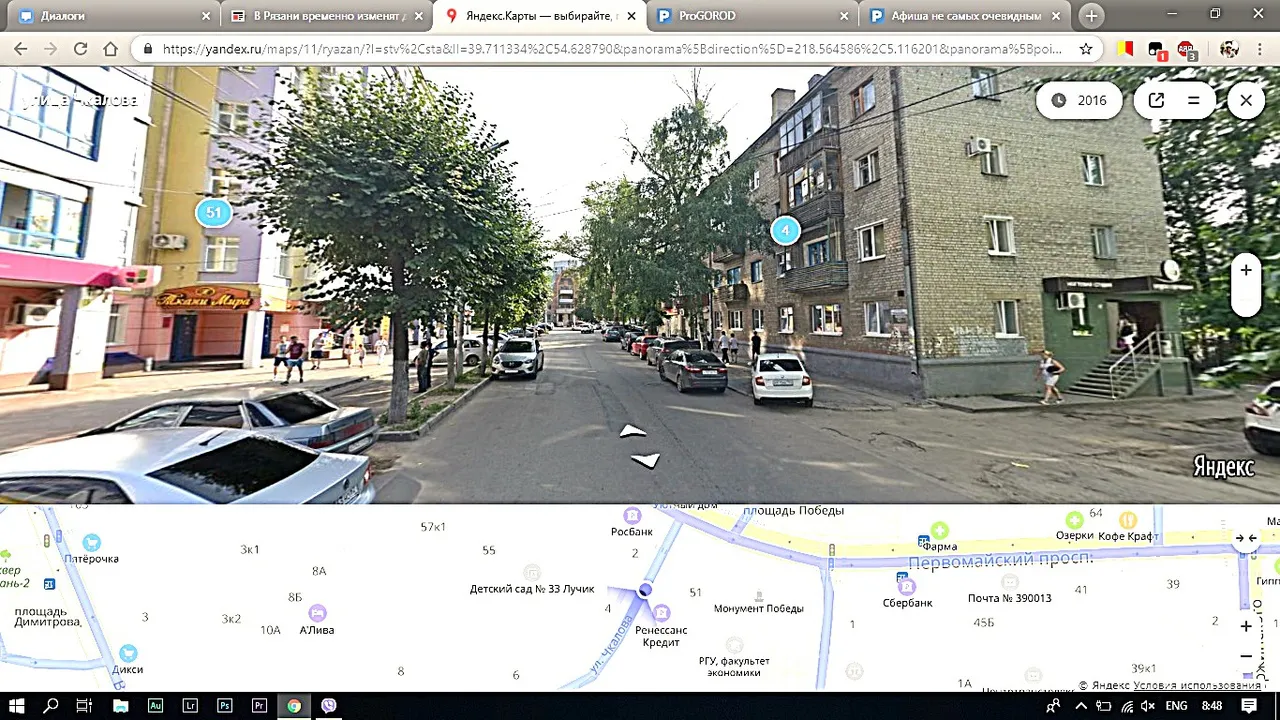Open Adobe Premiere from taskbar
The width and height of the screenshot is (1280, 720).
[x=259, y=705]
